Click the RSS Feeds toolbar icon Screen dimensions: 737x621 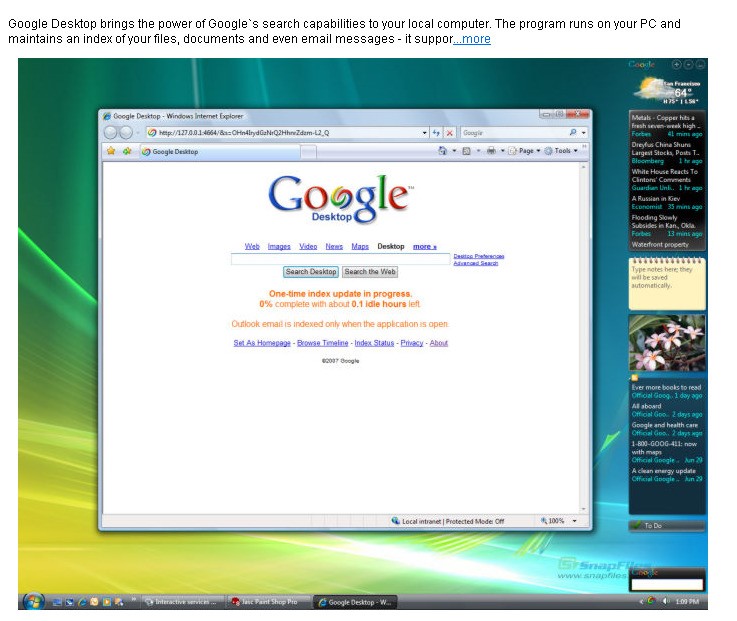tap(466, 151)
